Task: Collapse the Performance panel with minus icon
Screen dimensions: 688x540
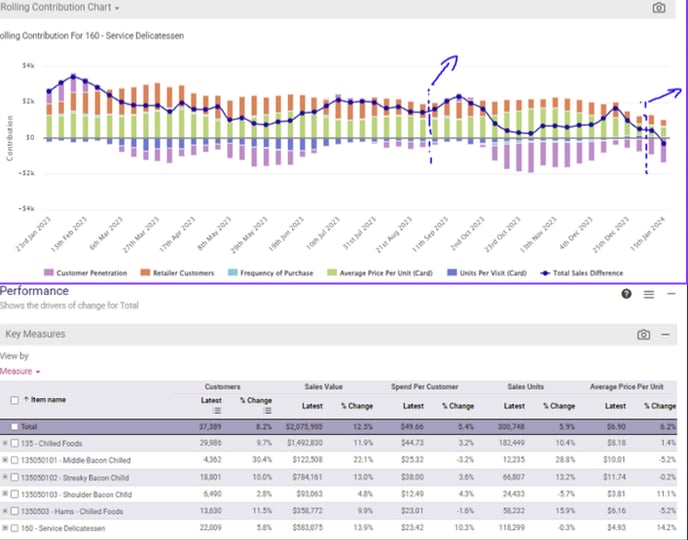Action: click(x=668, y=294)
